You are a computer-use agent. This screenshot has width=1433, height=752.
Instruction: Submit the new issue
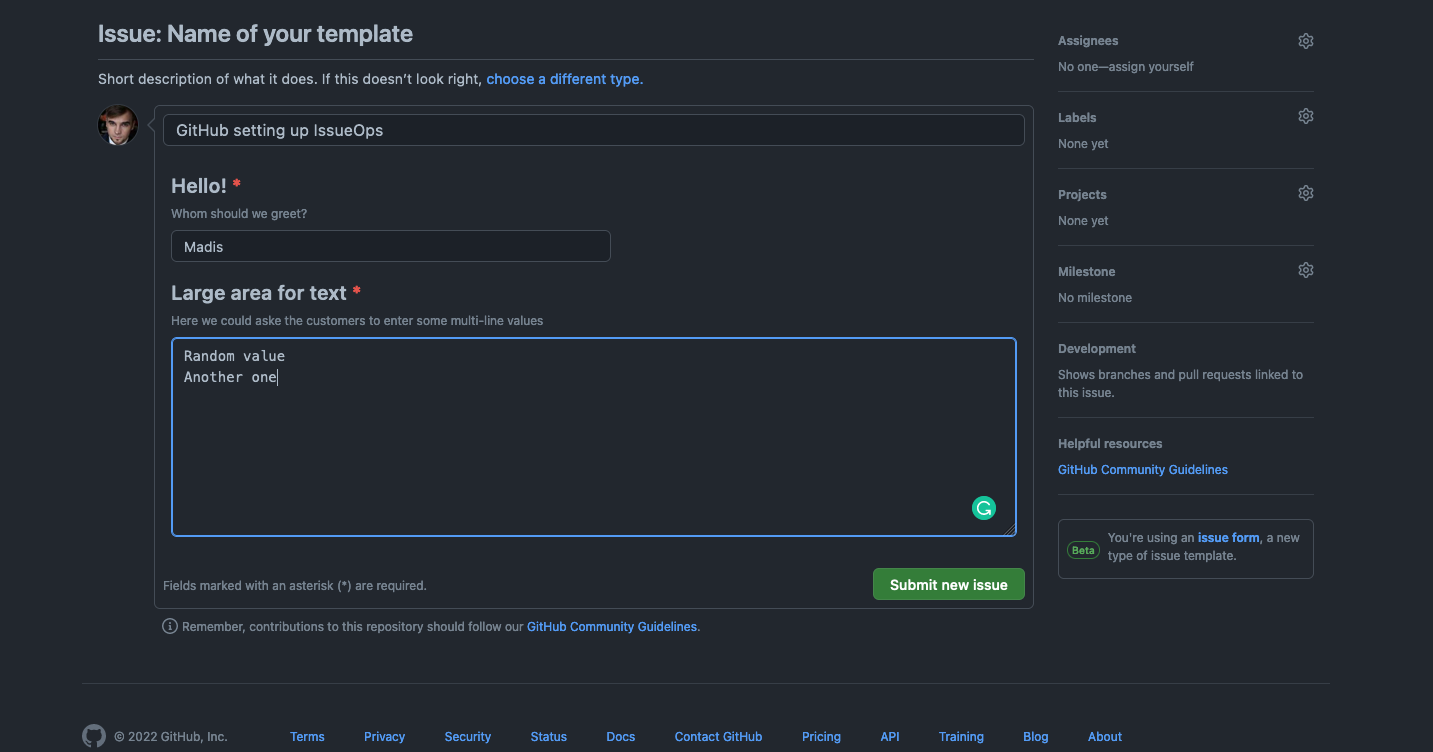(948, 585)
